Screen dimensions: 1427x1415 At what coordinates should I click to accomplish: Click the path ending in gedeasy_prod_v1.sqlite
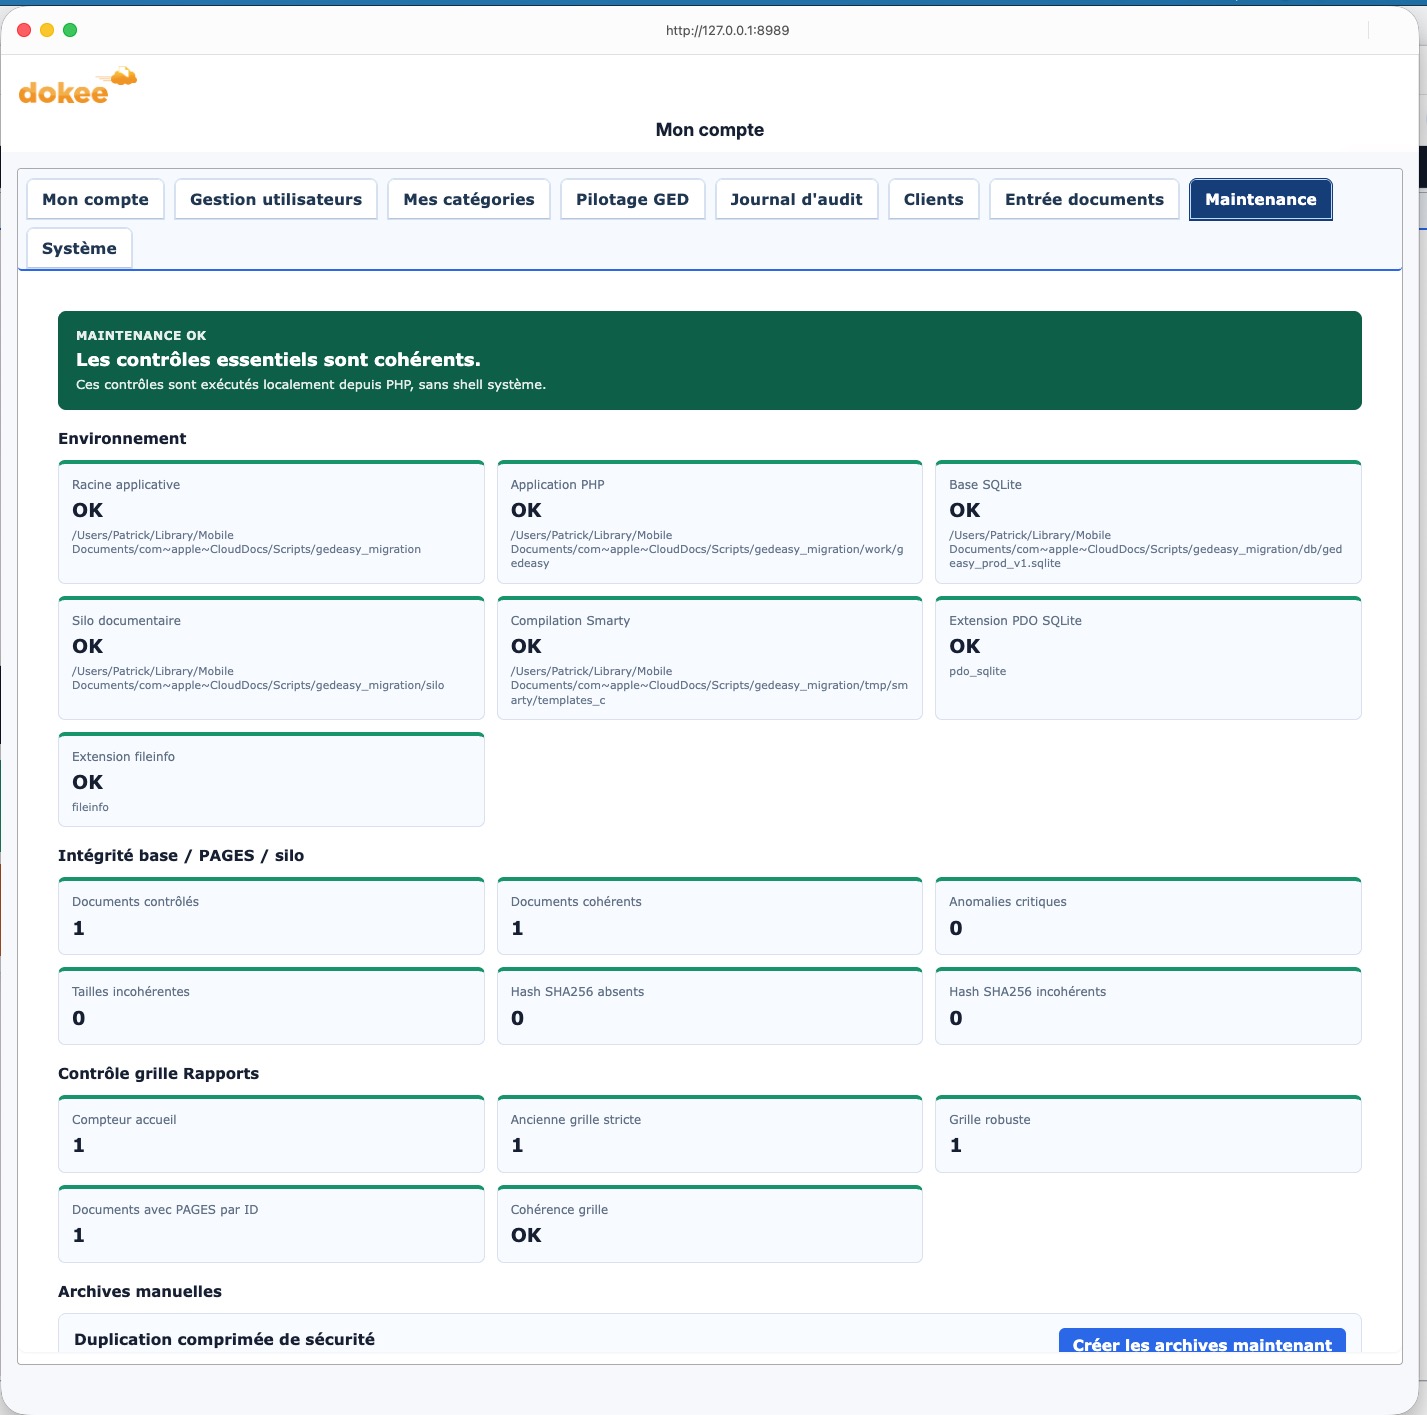coord(1145,549)
